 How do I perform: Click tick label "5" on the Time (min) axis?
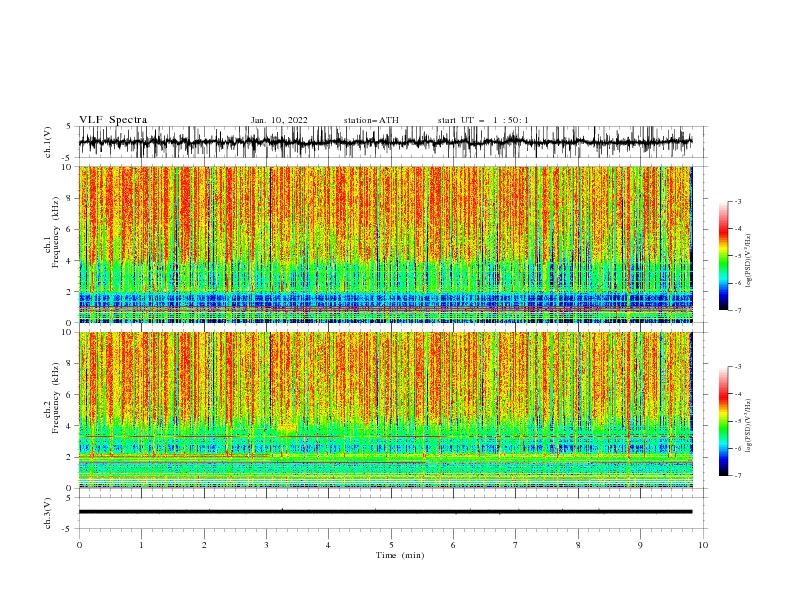391,545
